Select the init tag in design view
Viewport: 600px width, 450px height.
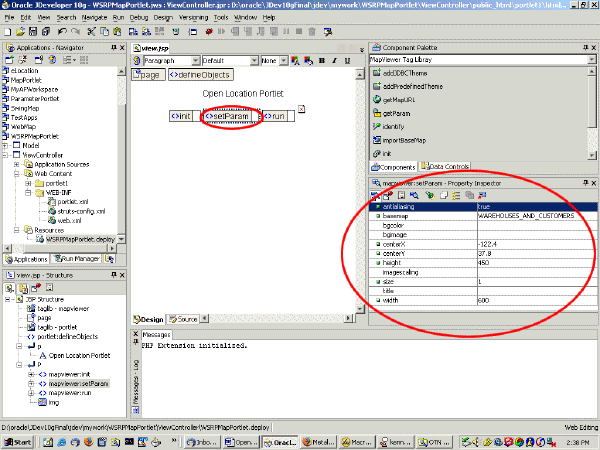coord(181,116)
